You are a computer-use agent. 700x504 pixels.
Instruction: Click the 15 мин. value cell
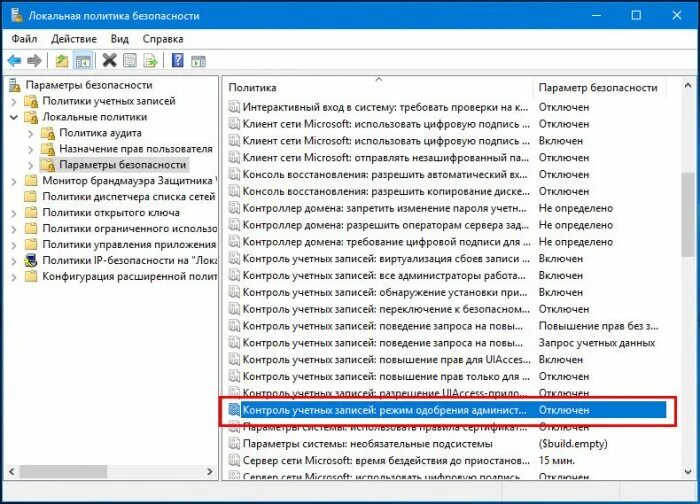[557, 460]
